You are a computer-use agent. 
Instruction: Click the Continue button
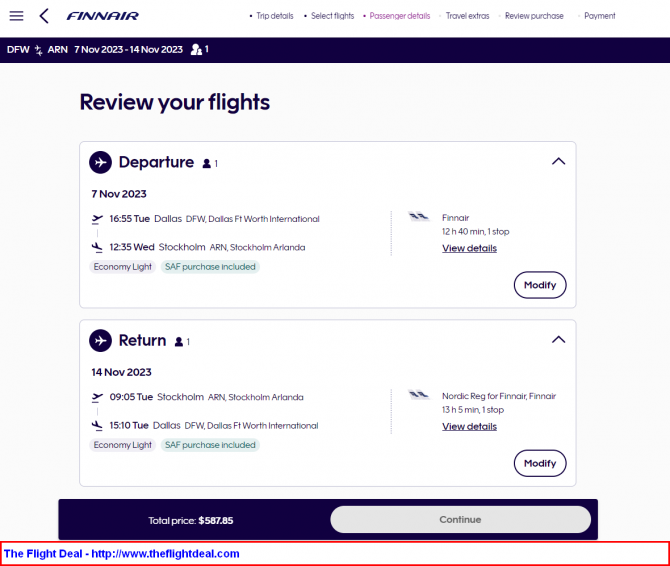click(460, 519)
